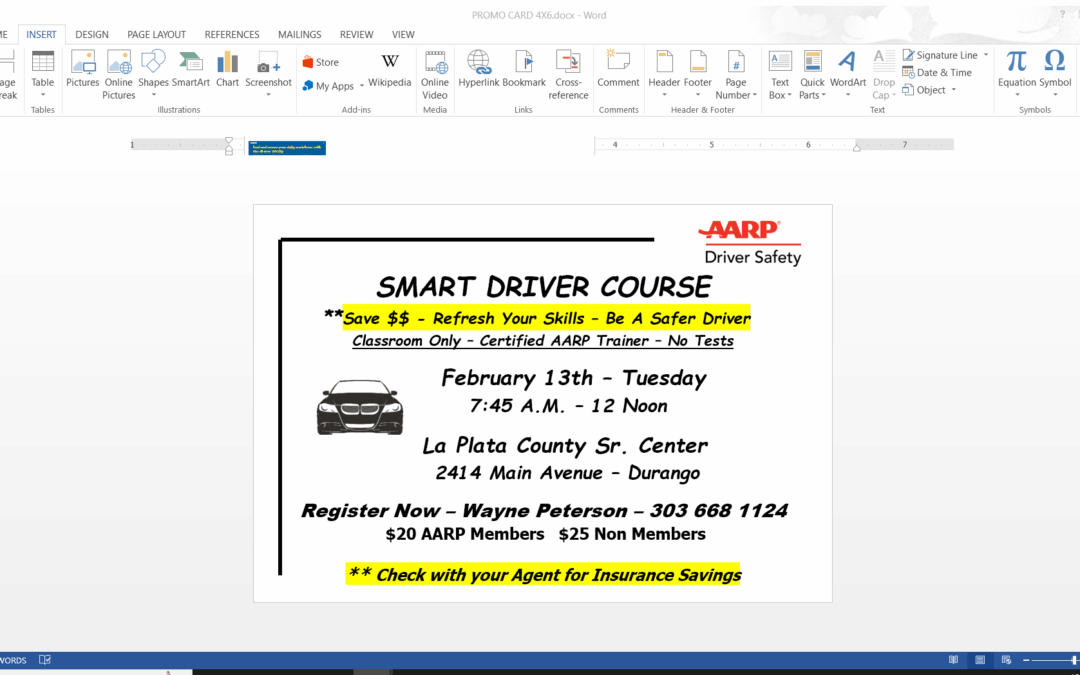The height and width of the screenshot is (675, 1080).
Task: Click the small blue image on the ruler
Action: coord(287,147)
